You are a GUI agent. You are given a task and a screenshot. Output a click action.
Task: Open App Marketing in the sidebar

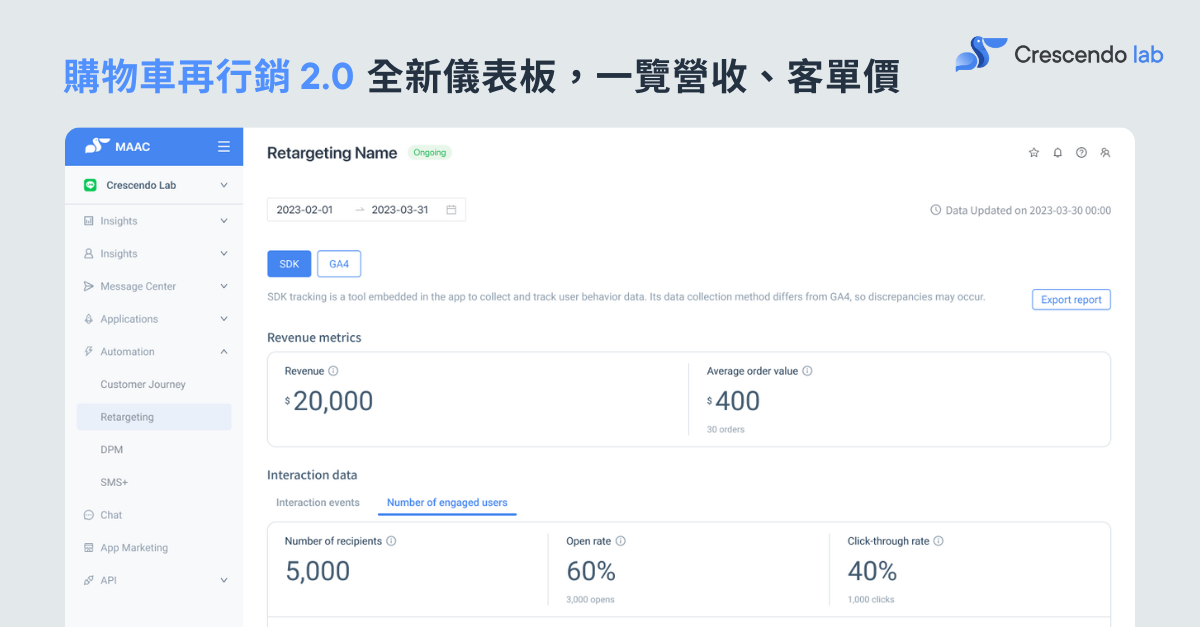pos(134,548)
